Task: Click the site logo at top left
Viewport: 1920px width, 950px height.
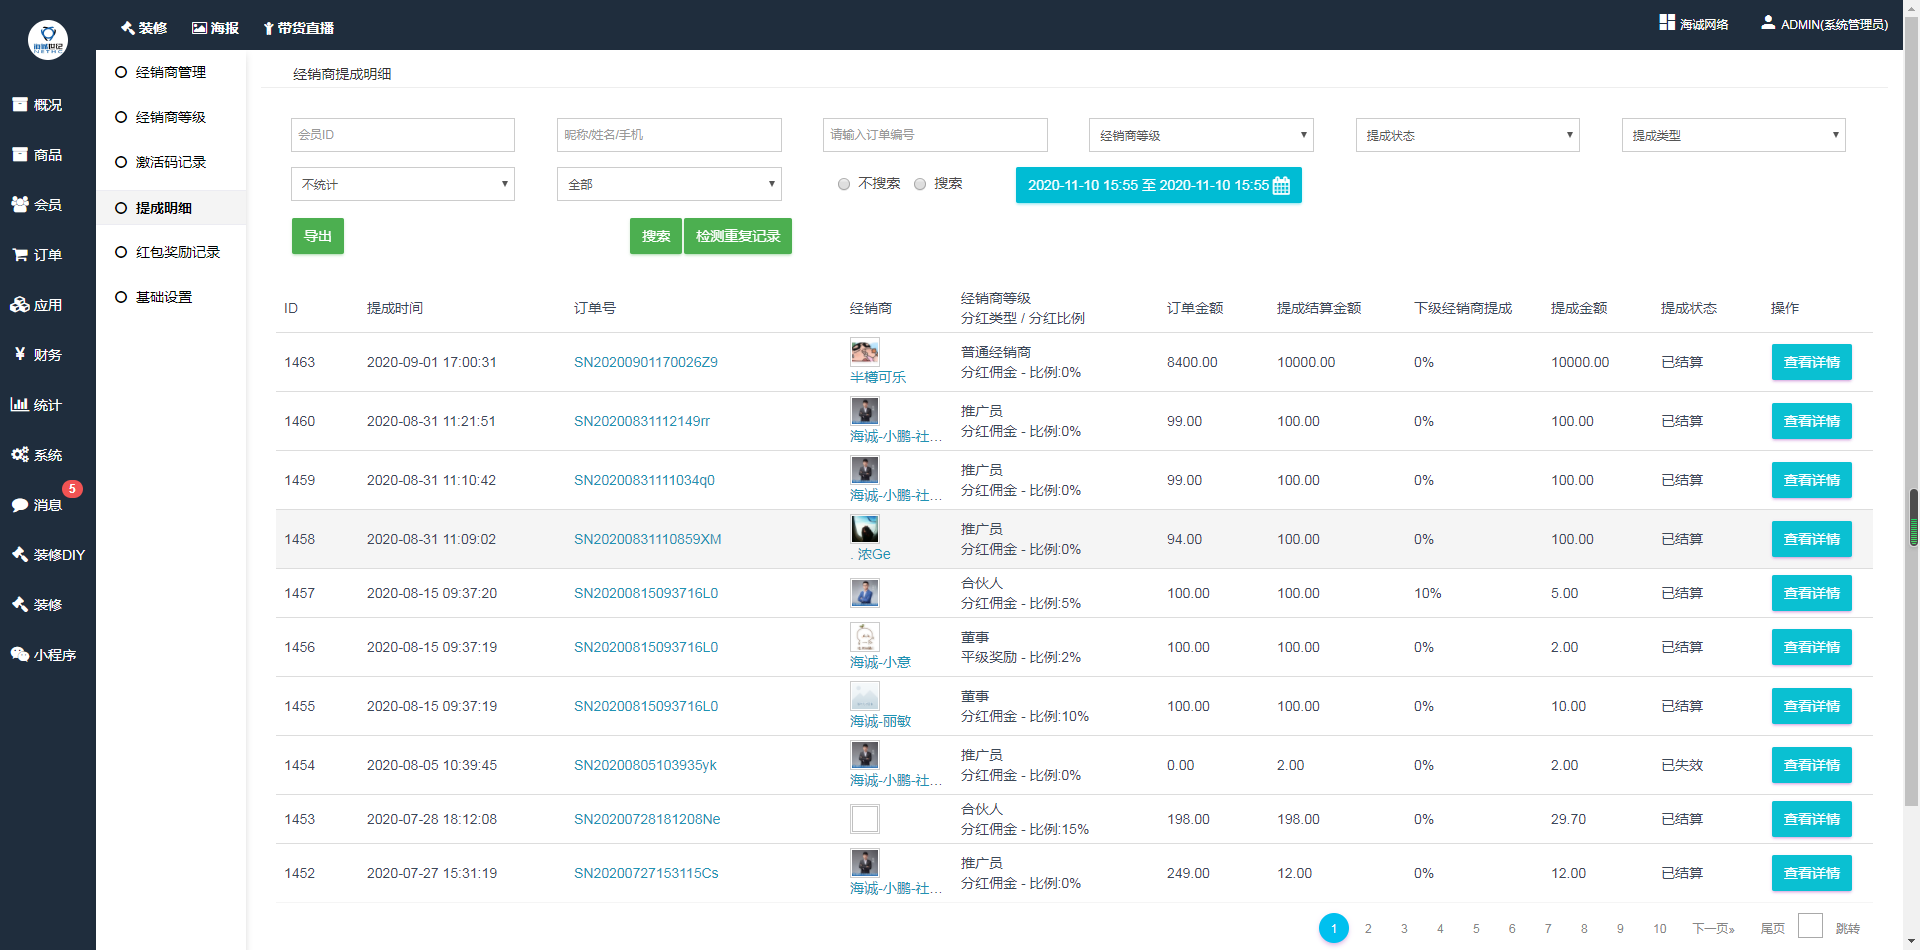Action: [x=47, y=40]
